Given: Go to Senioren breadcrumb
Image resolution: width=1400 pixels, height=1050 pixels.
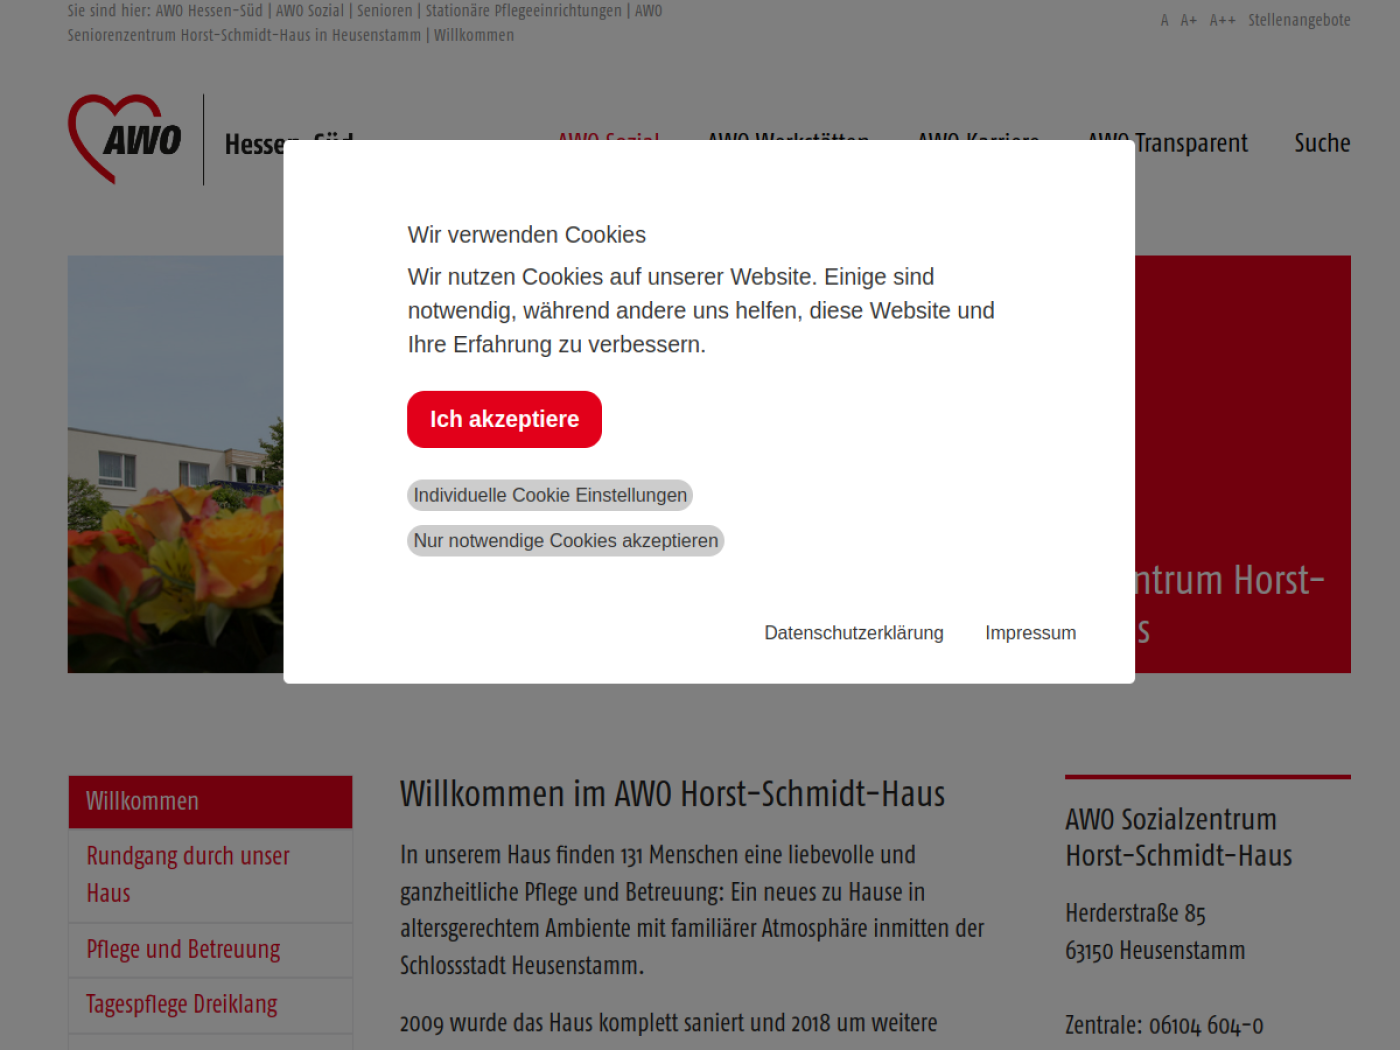Looking at the screenshot, I should point(385,11).
